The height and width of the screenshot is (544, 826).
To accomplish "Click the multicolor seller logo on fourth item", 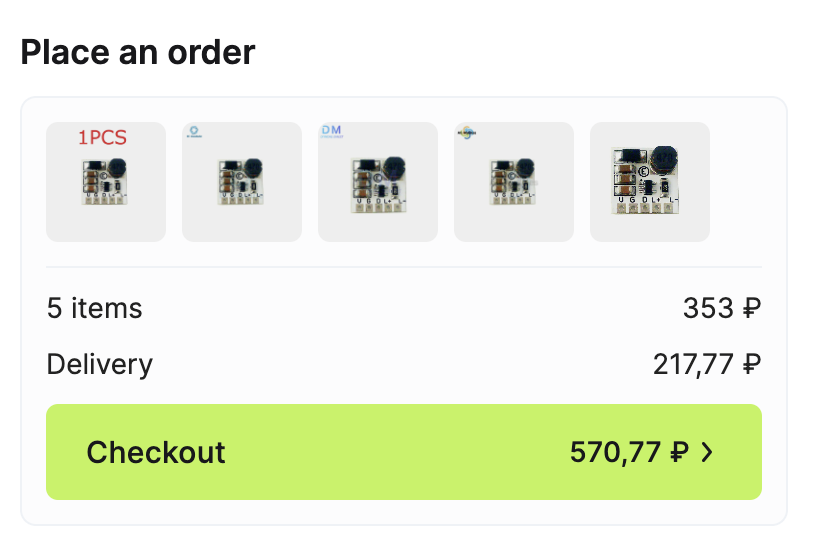I will click(x=467, y=132).
